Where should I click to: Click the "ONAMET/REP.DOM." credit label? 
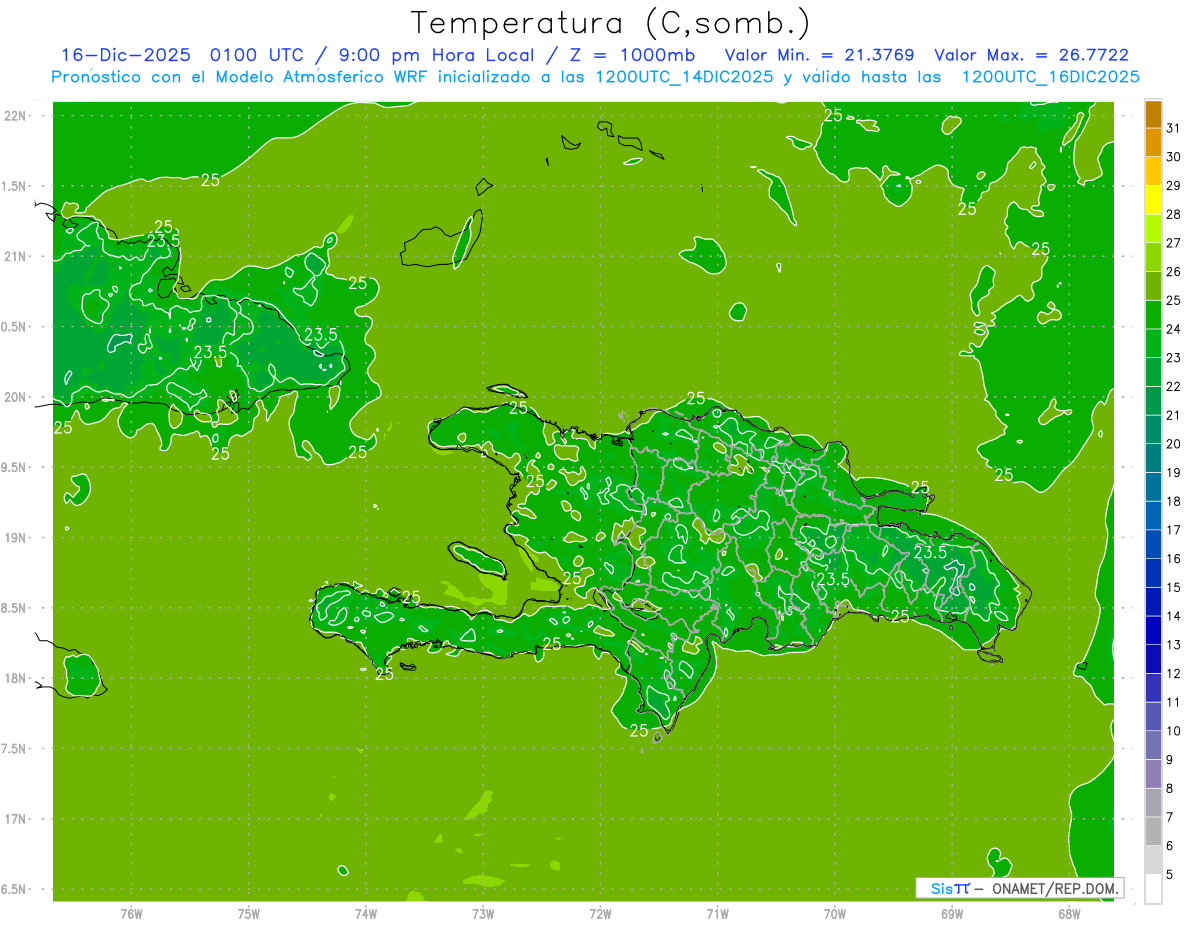point(1055,888)
